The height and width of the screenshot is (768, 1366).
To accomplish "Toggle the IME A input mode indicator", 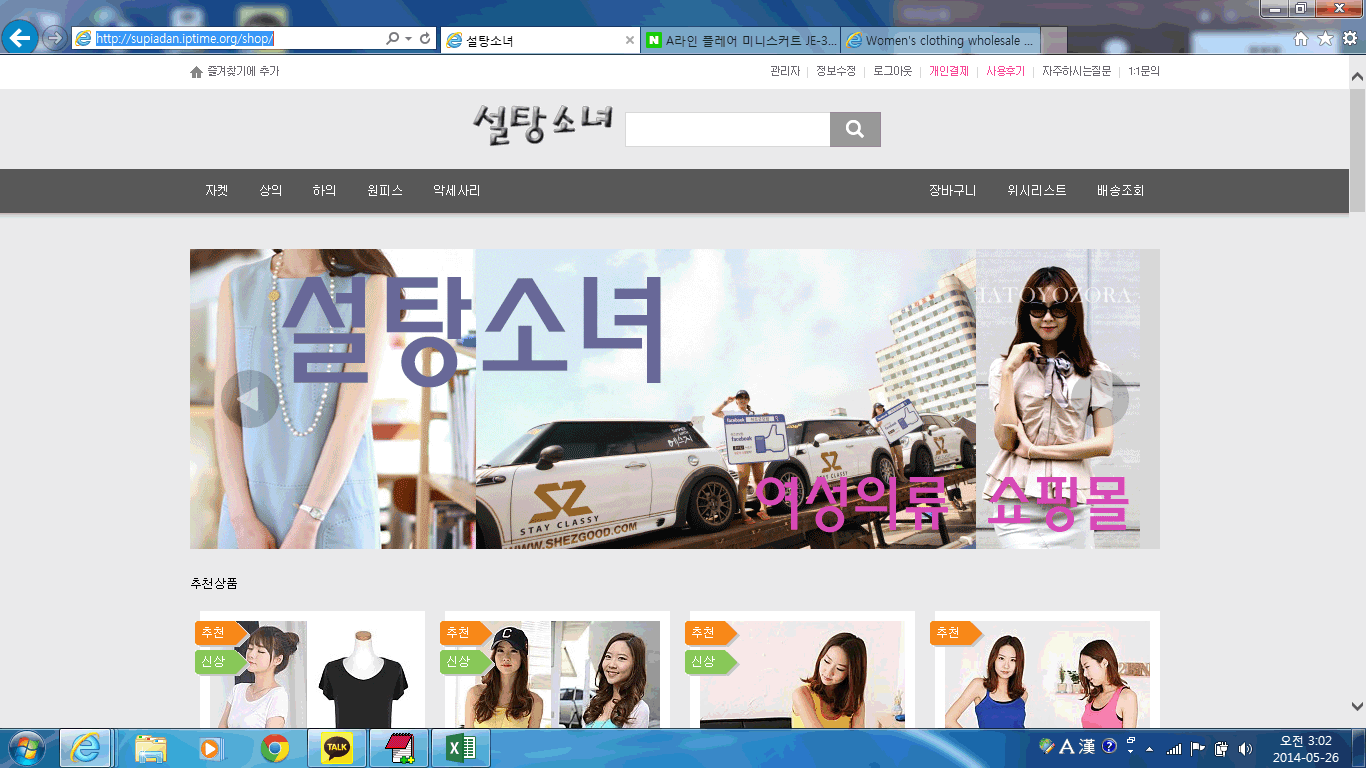I will 1066,747.
